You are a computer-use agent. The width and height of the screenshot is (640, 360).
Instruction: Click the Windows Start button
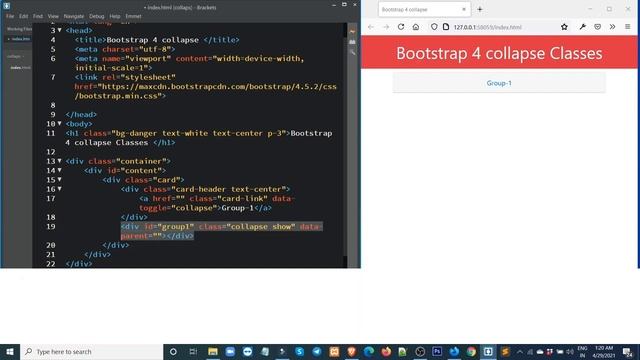pos(10,351)
